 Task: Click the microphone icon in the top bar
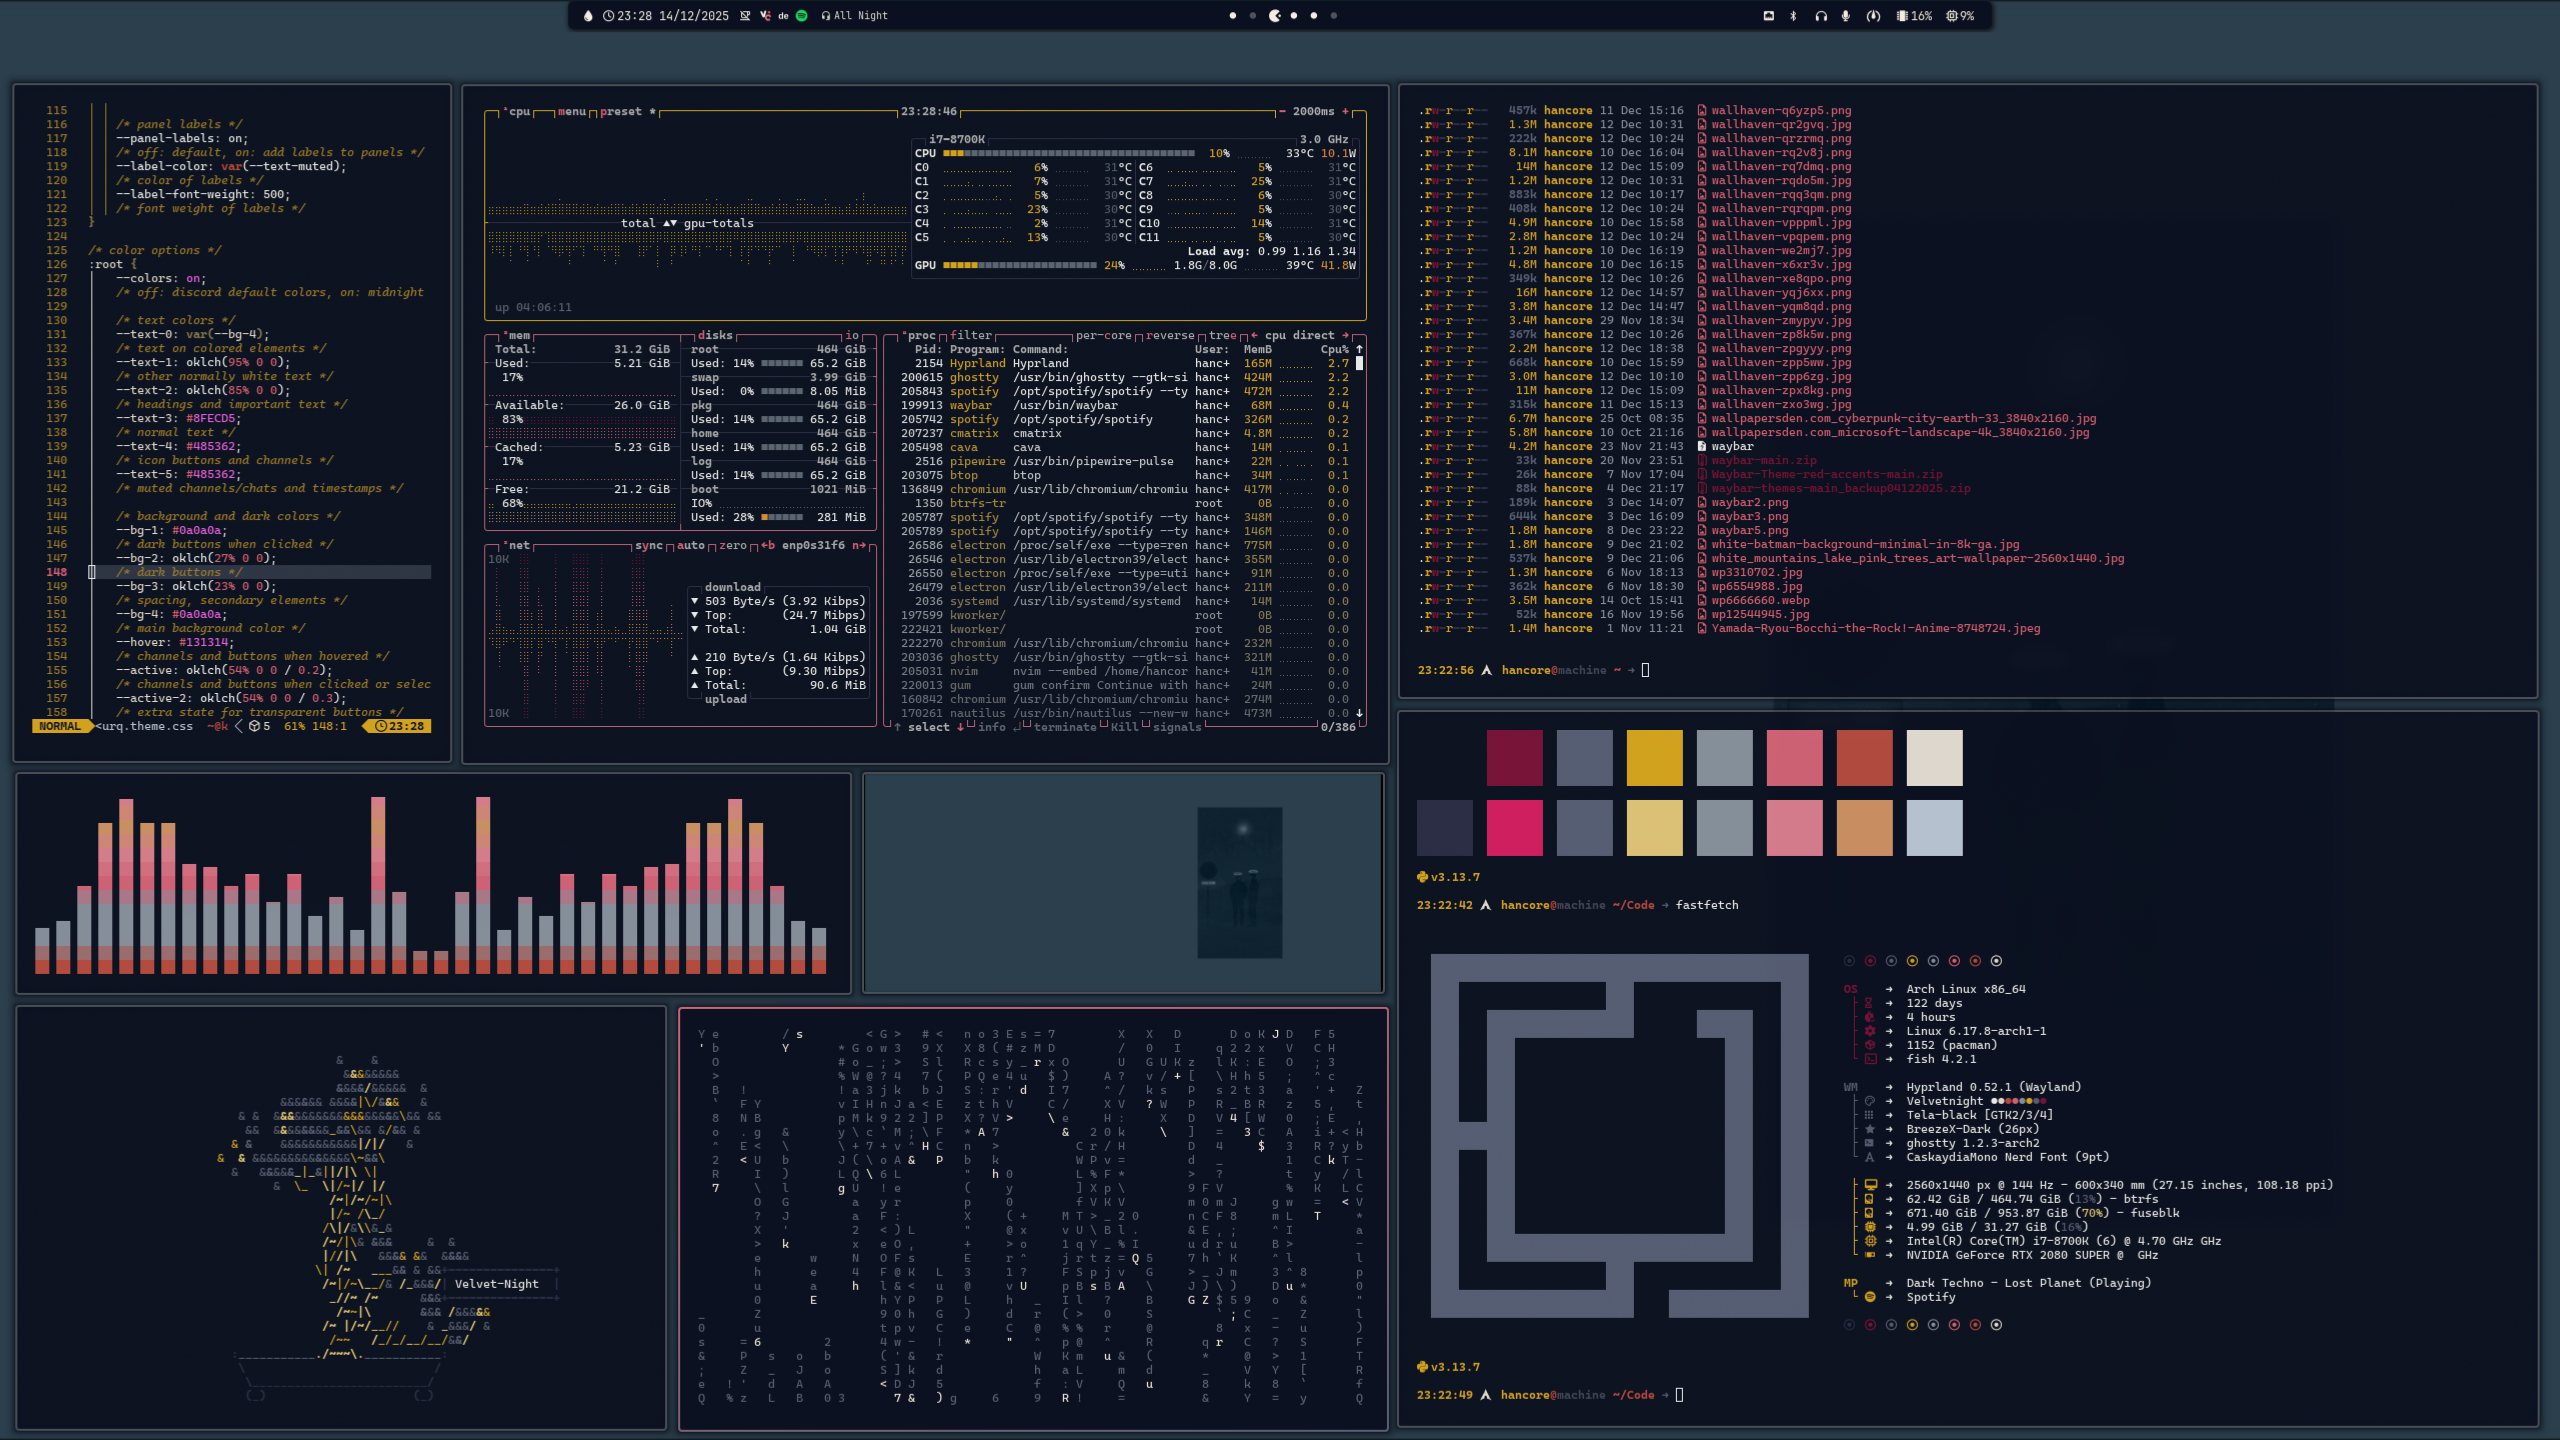[1846, 16]
